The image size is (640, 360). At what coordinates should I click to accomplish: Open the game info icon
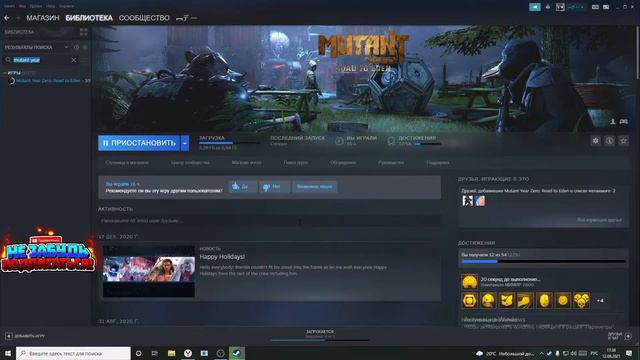point(609,141)
